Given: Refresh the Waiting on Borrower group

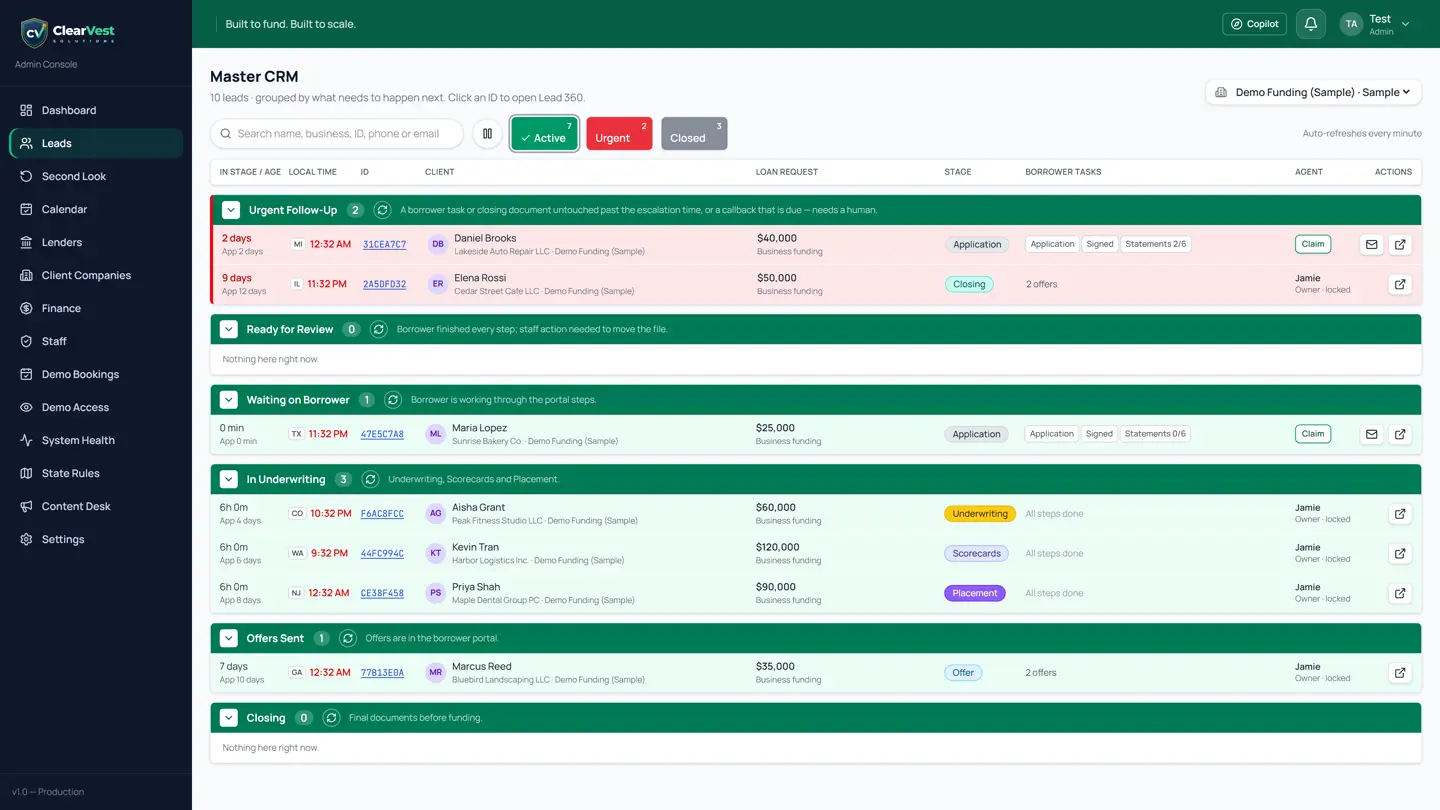Looking at the screenshot, I should pos(393,400).
